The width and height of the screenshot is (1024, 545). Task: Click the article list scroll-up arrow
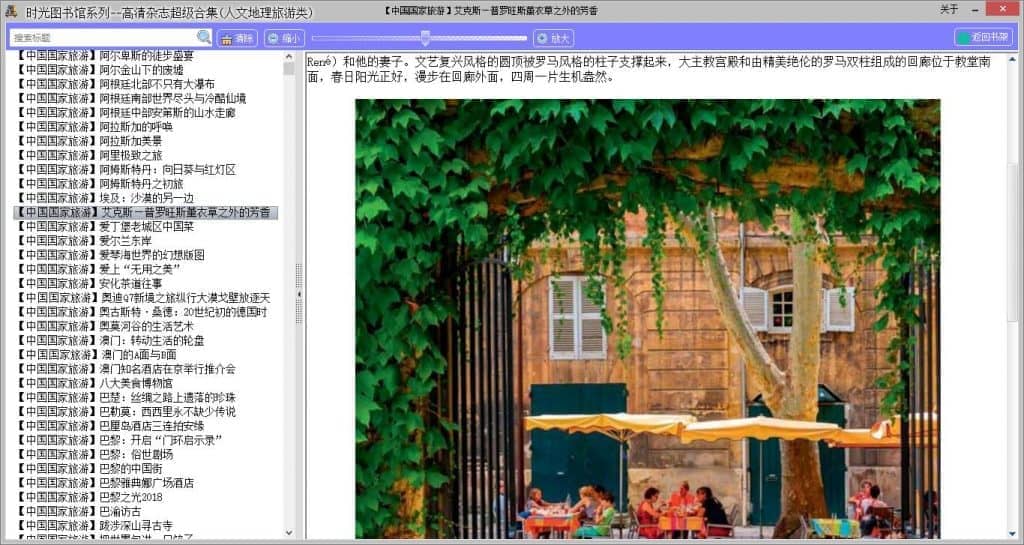coord(289,57)
